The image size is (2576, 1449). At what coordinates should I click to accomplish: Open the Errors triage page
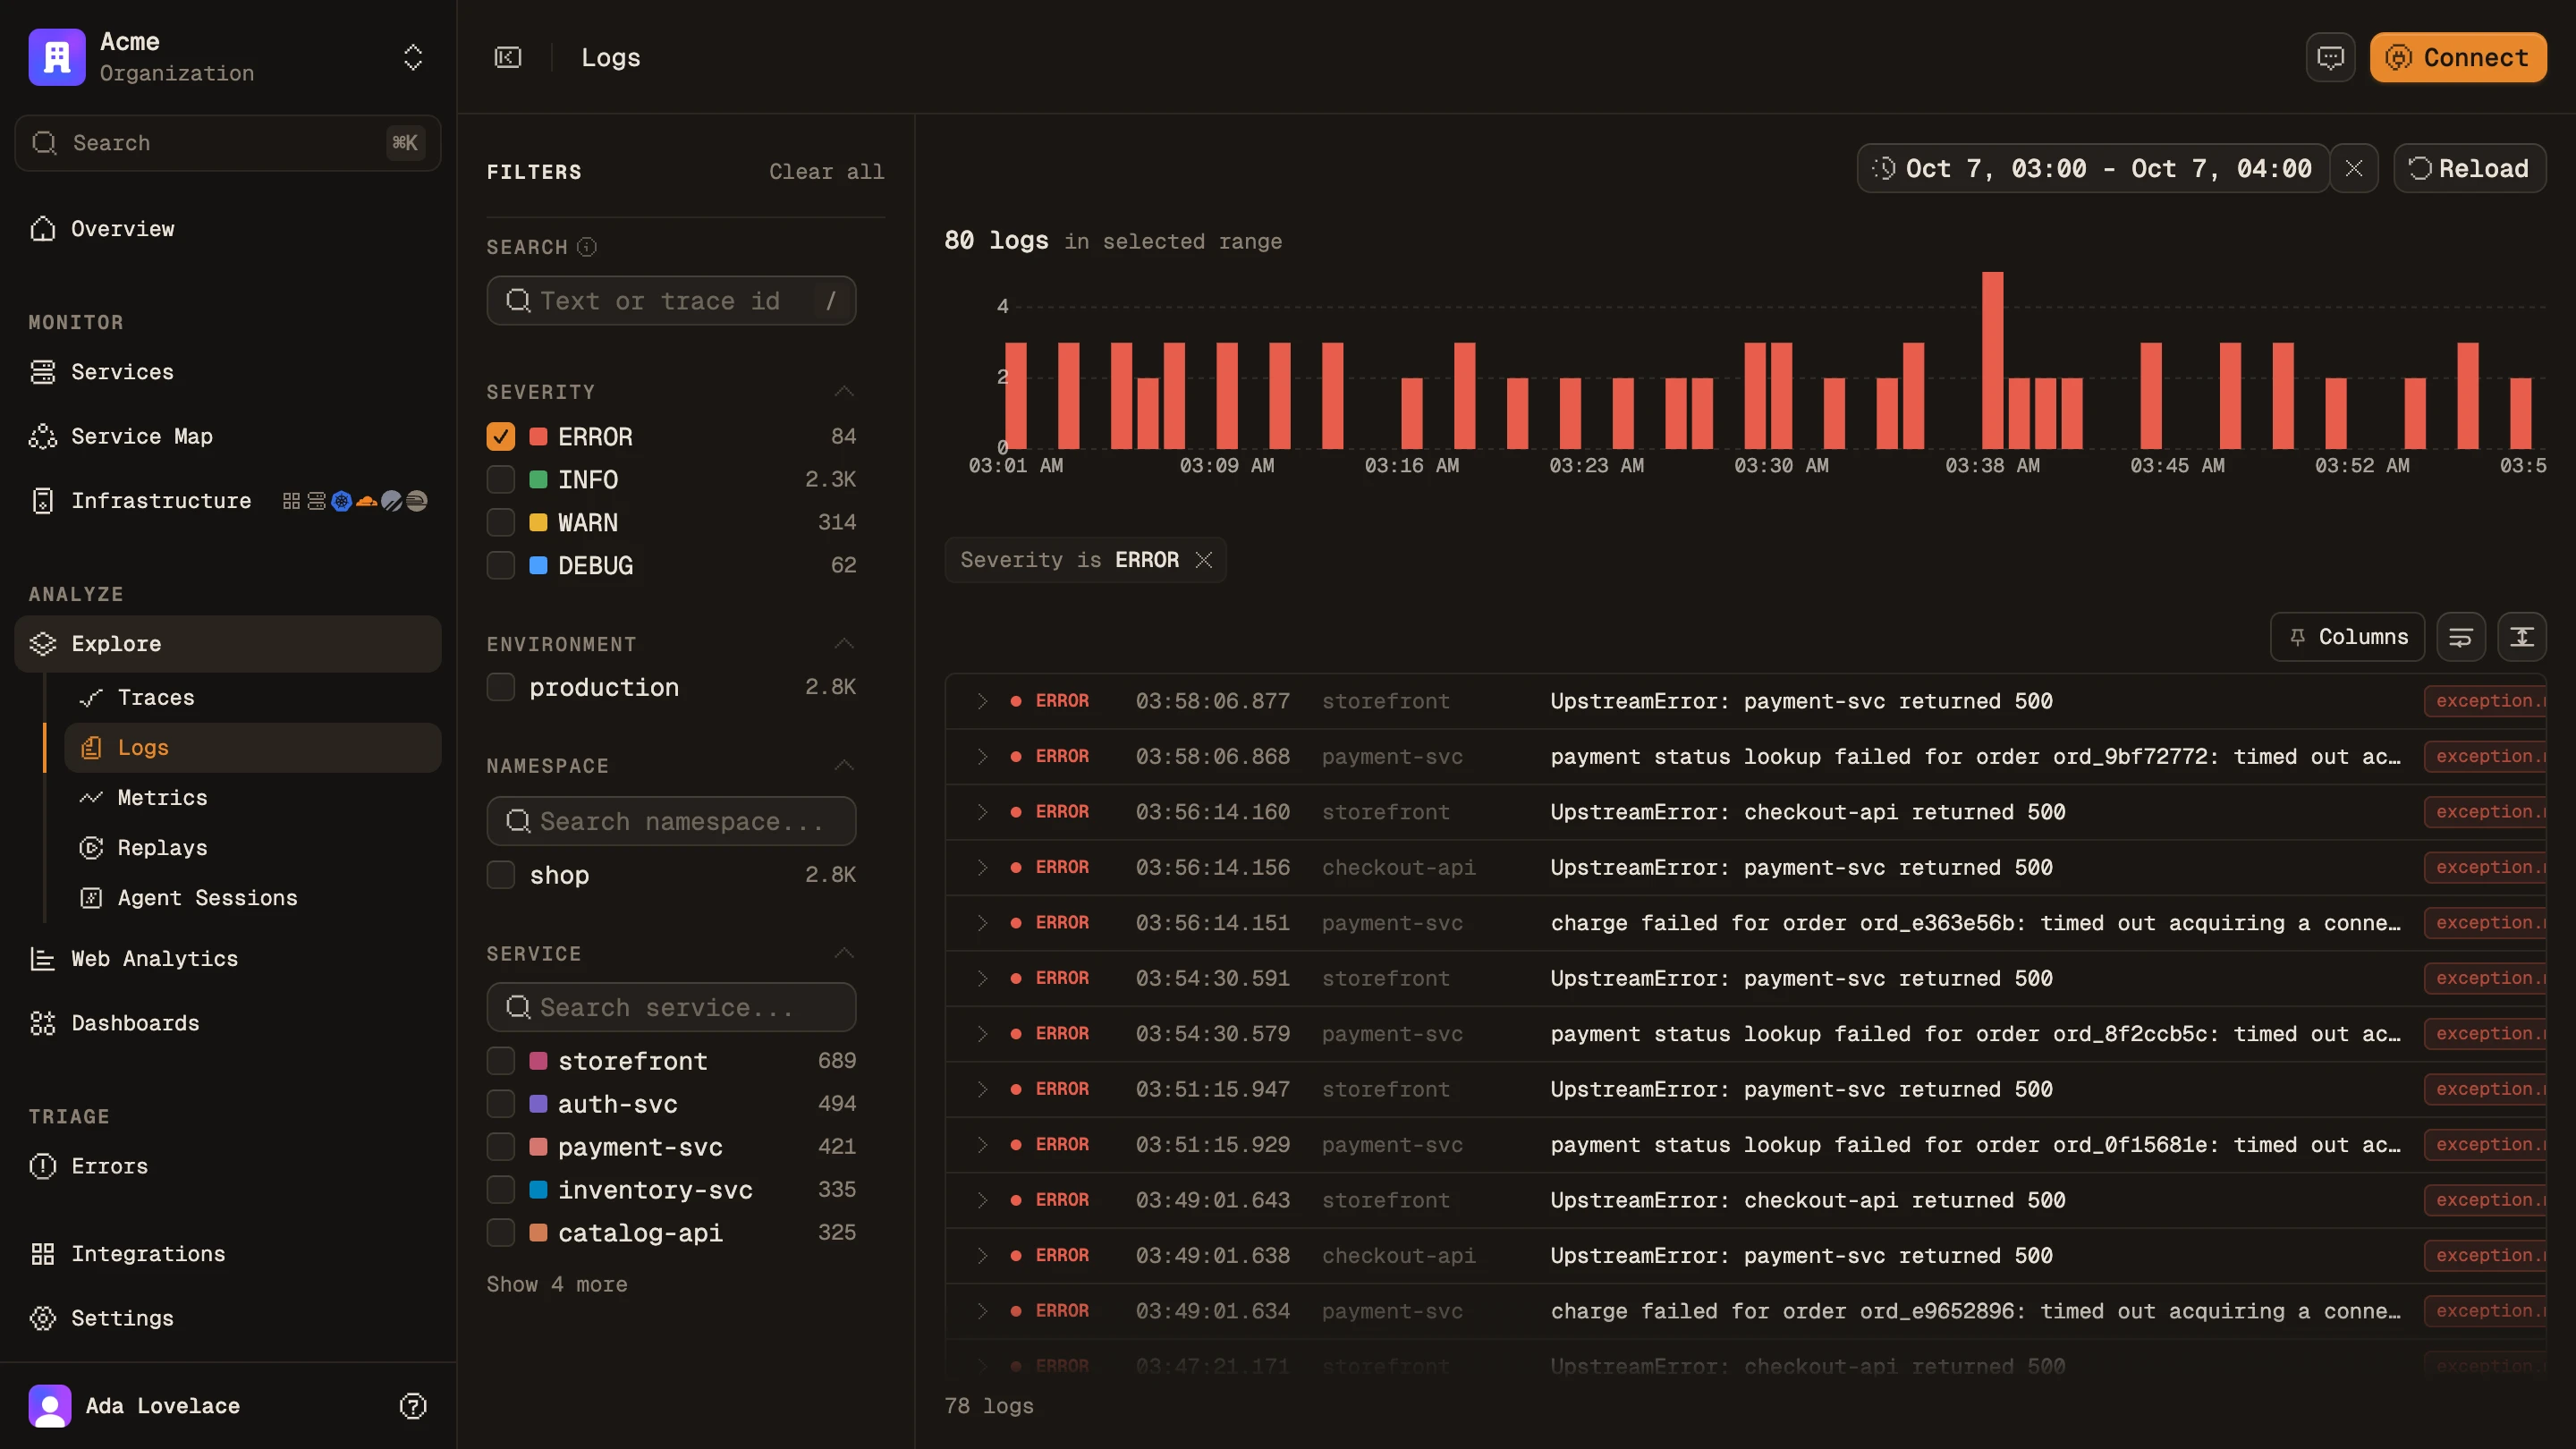click(228, 1166)
